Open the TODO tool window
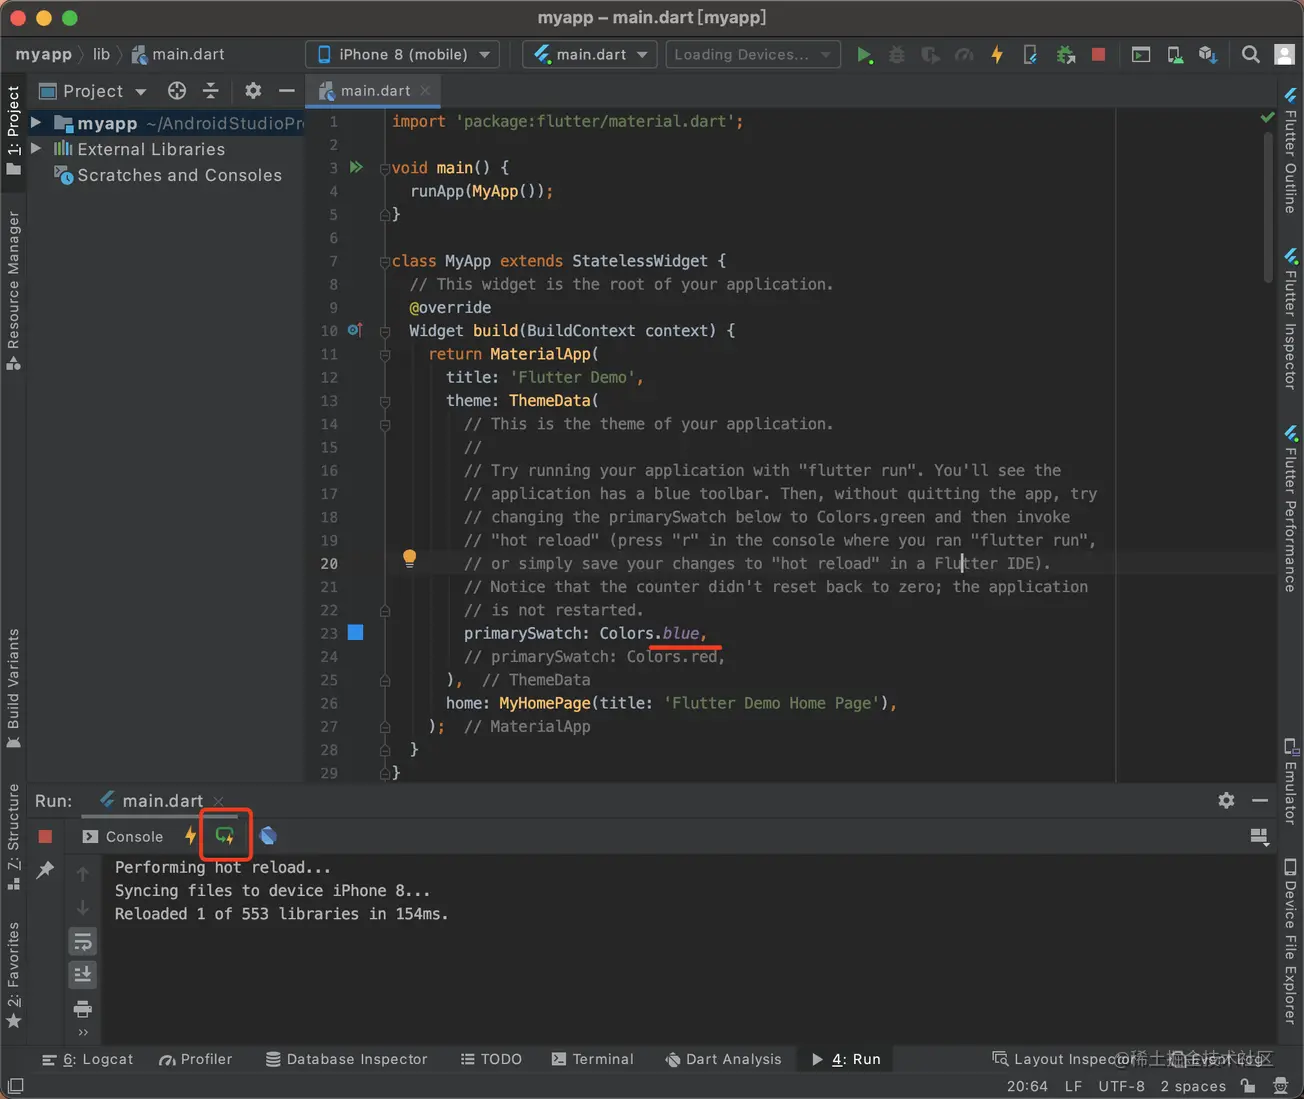 click(x=491, y=1059)
